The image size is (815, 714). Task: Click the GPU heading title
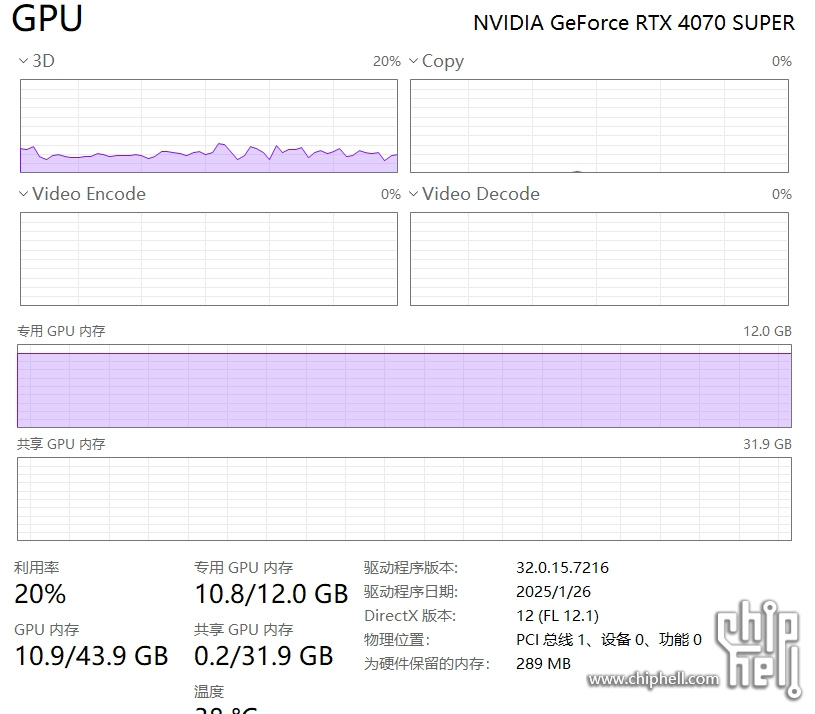pos(47,19)
